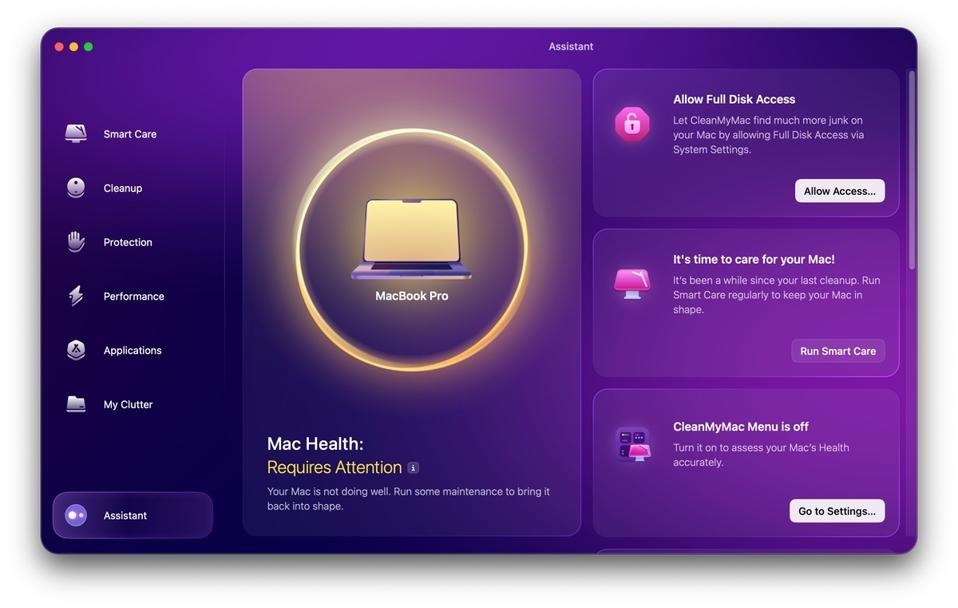Click the pink iMac care icon
Viewport: 958px width, 608px height.
pos(632,283)
